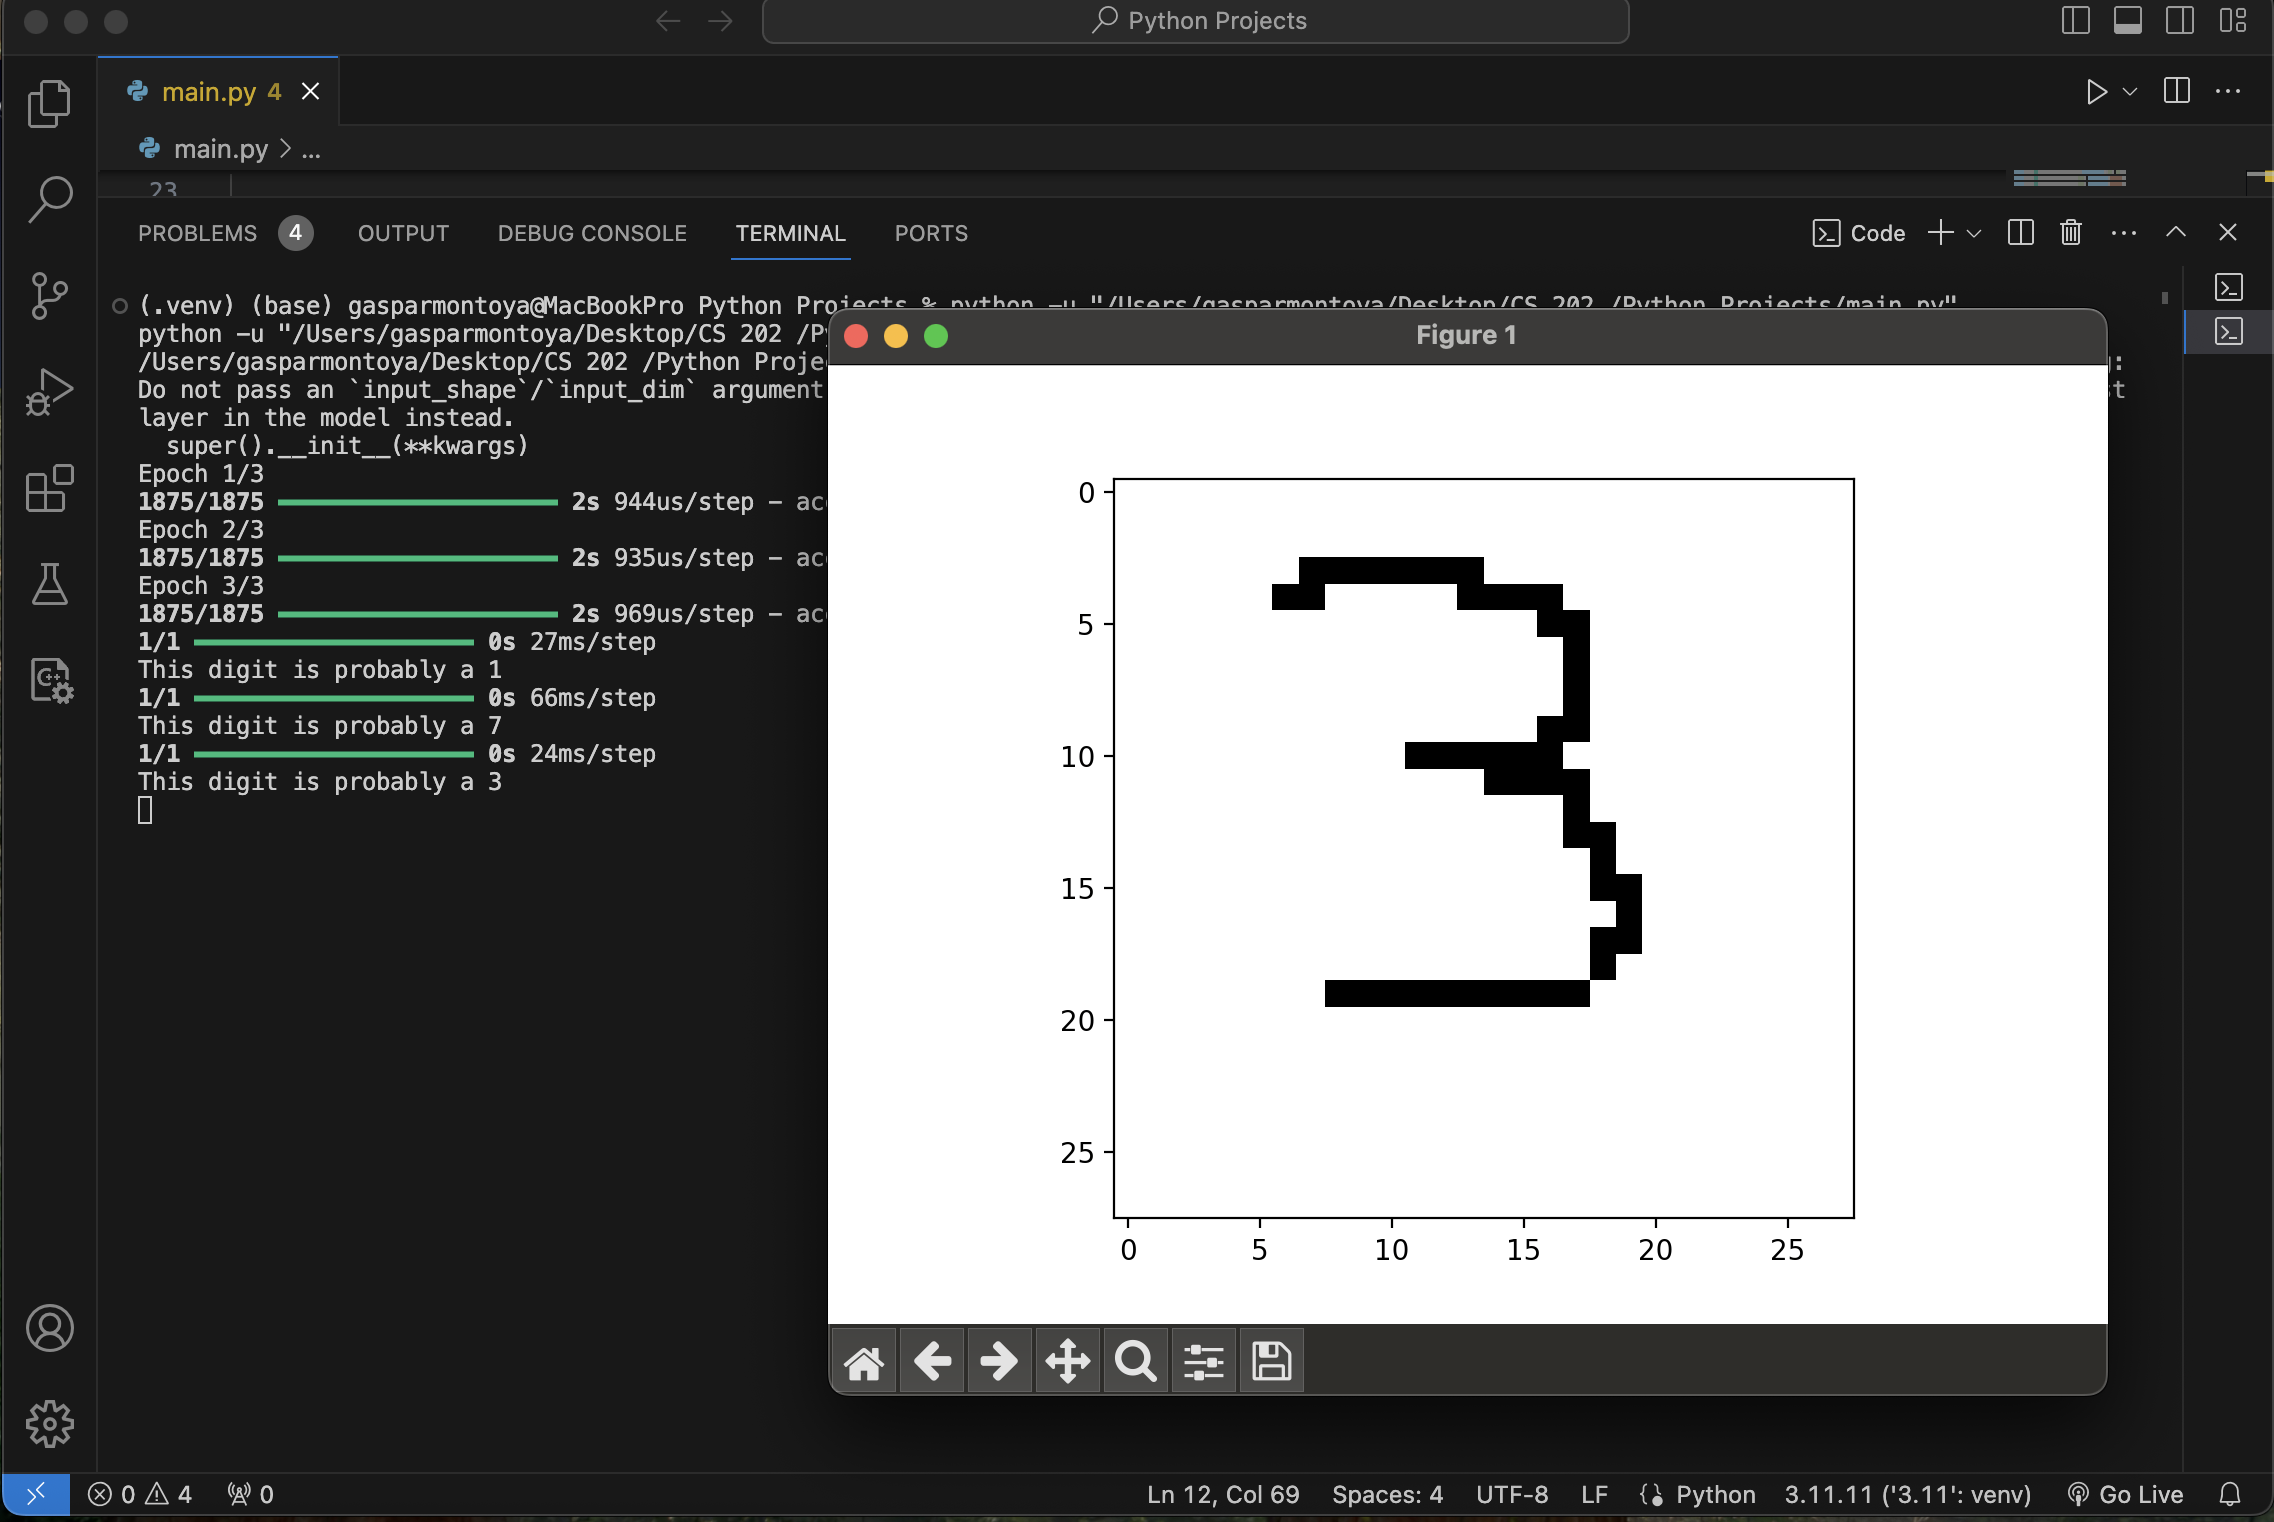Kill terminal with trash icon

coord(2071,232)
